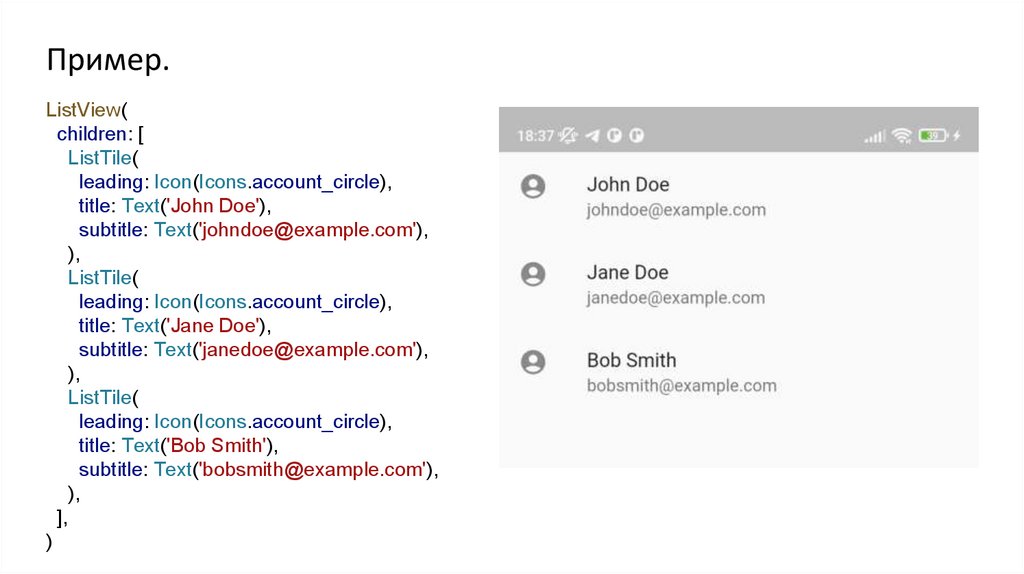Screen dimensions: 1024x574
Task: Select the Jane Doe name in the phone list
Action: (x=628, y=273)
